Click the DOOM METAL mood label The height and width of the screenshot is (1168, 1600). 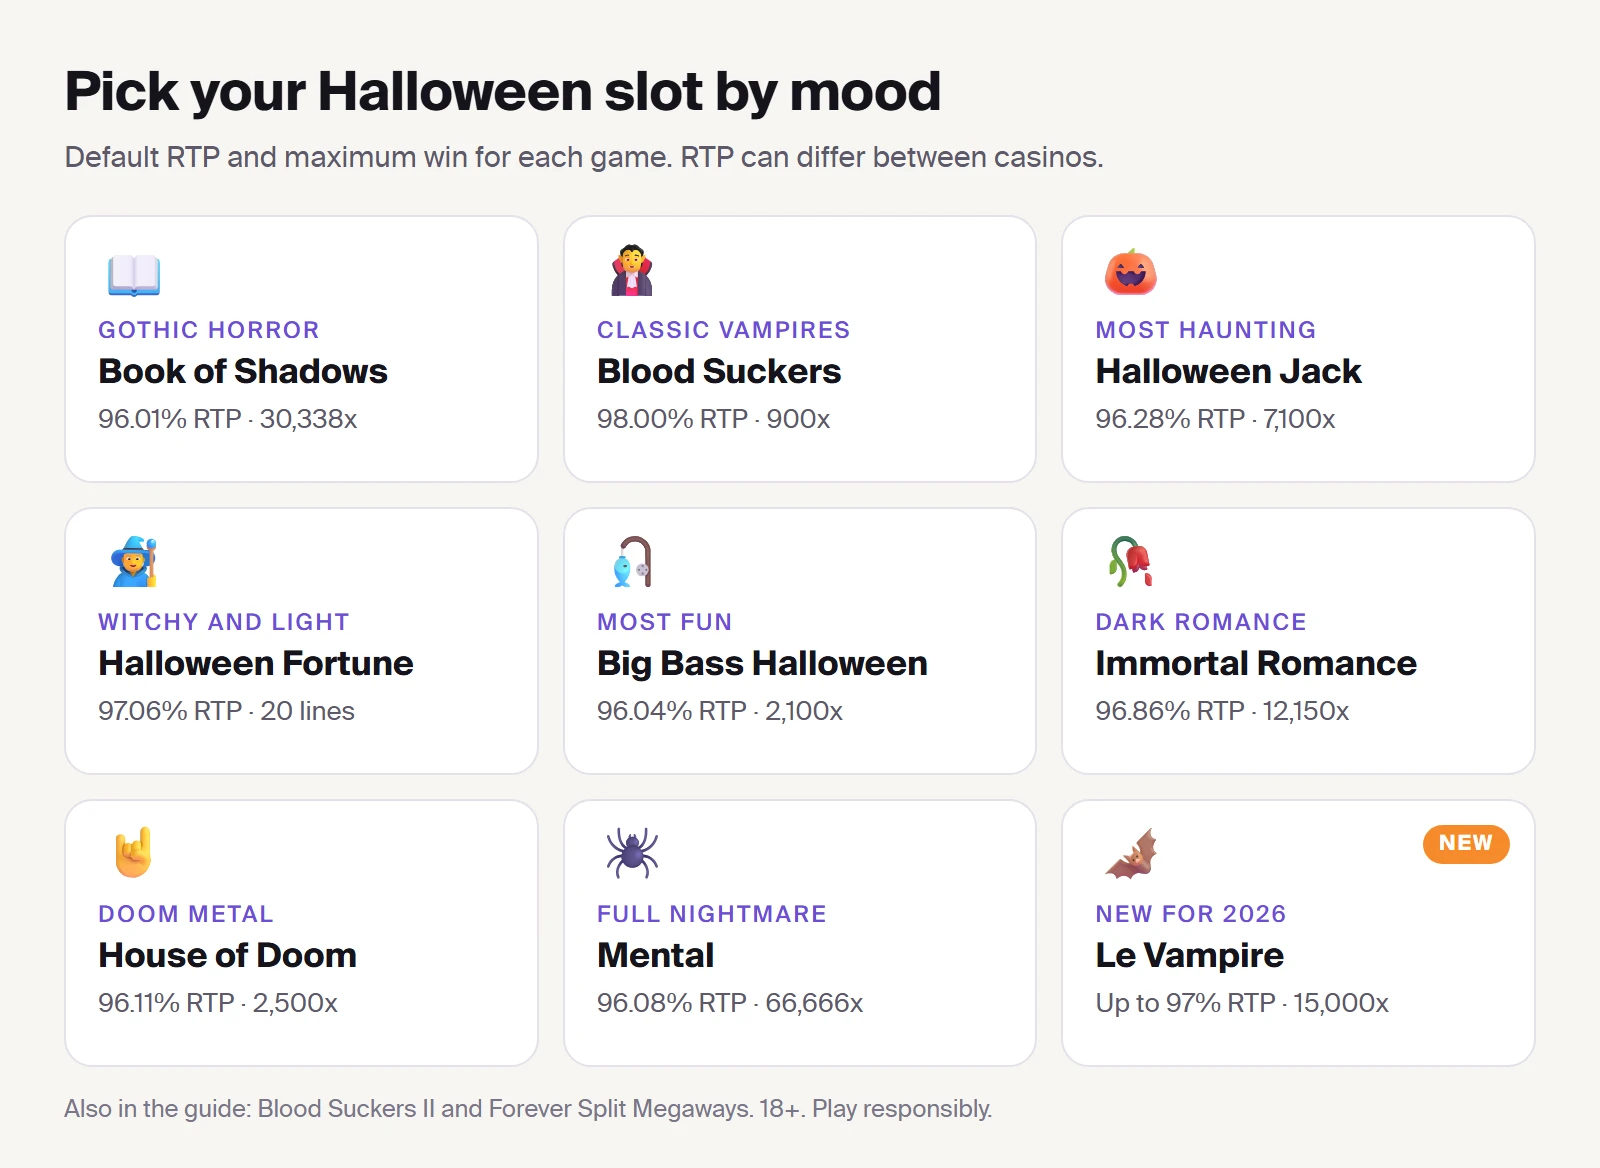[186, 914]
